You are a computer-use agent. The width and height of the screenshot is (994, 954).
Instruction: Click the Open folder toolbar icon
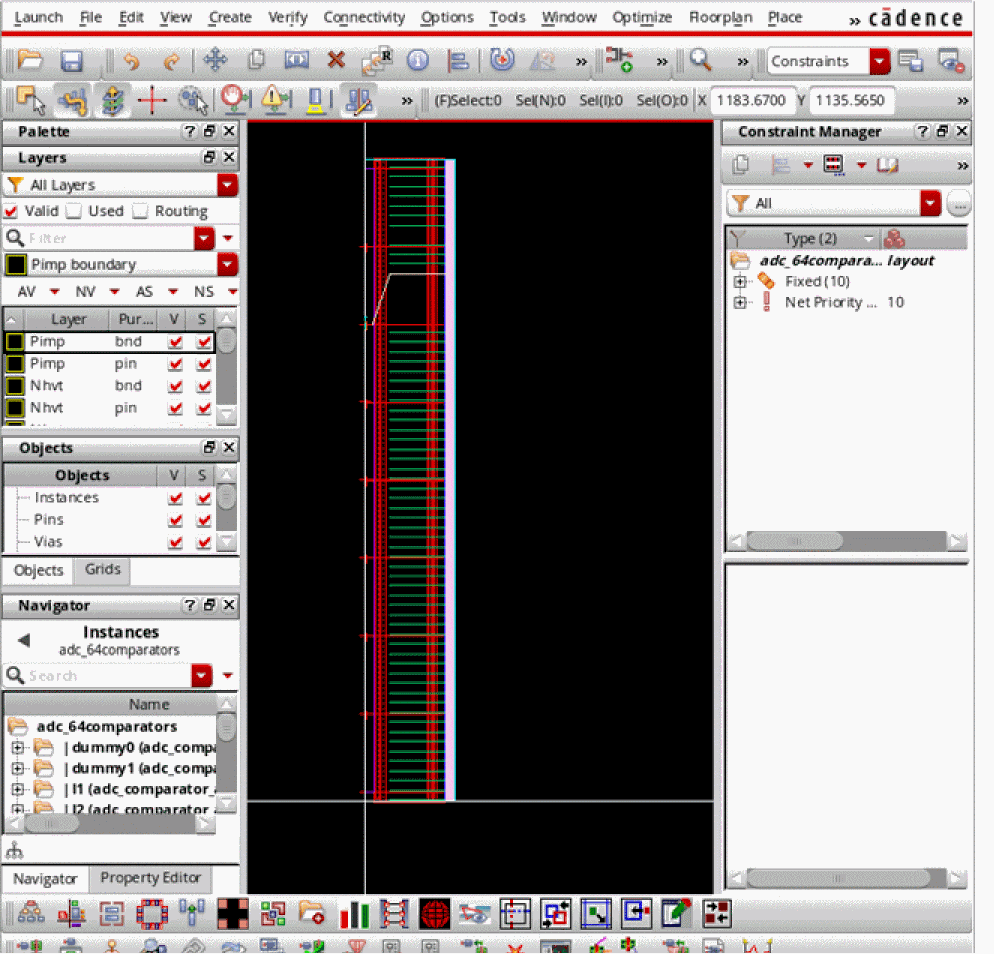tap(31, 61)
